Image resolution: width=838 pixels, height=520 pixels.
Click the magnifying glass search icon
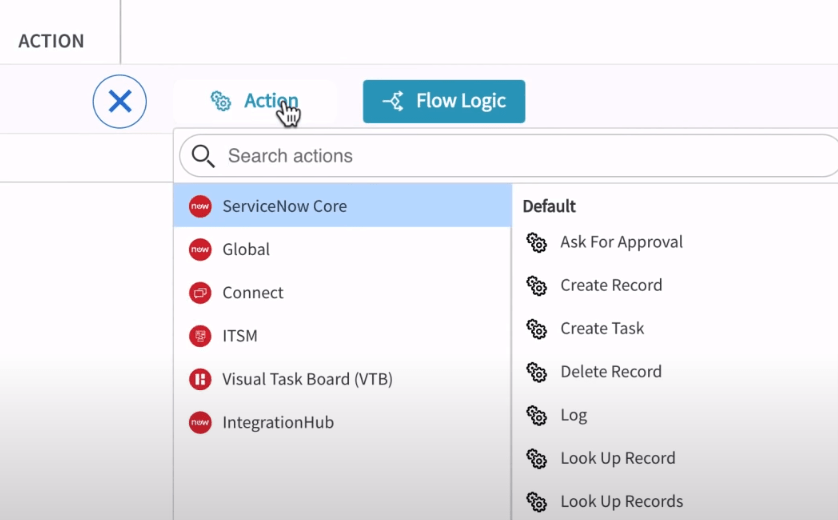coord(203,156)
